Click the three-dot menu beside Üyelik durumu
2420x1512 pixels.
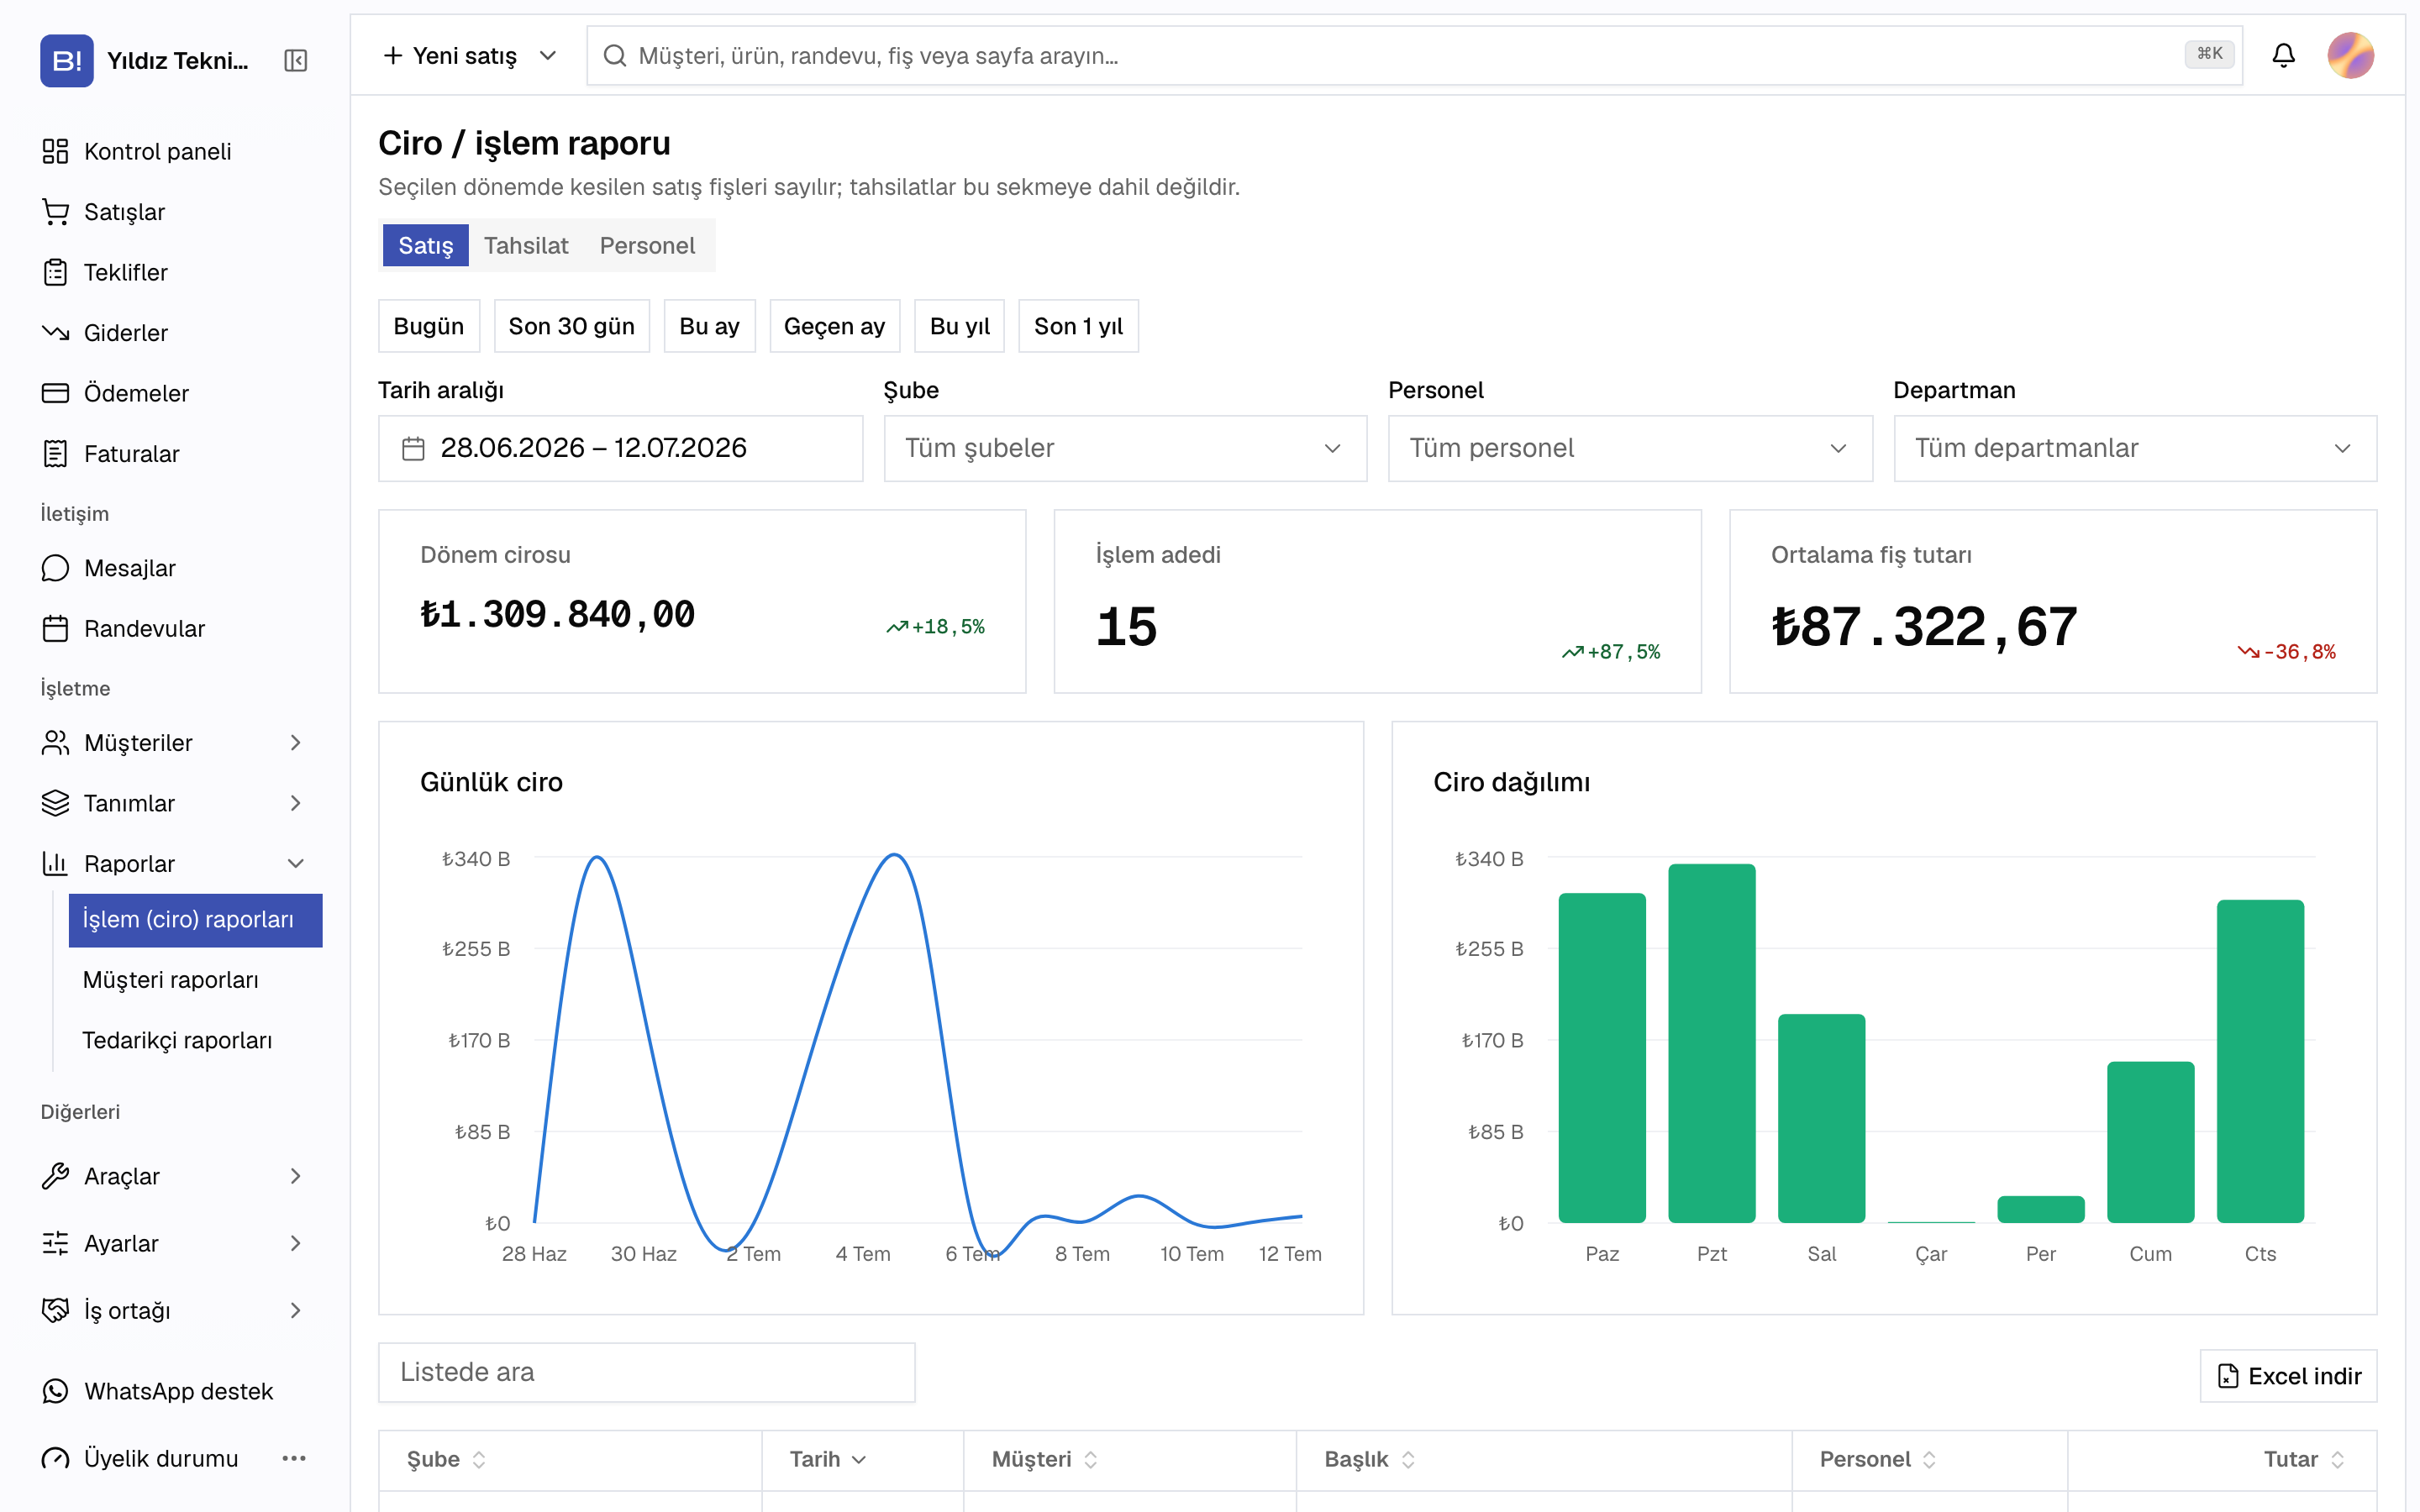click(x=294, y=1458)
